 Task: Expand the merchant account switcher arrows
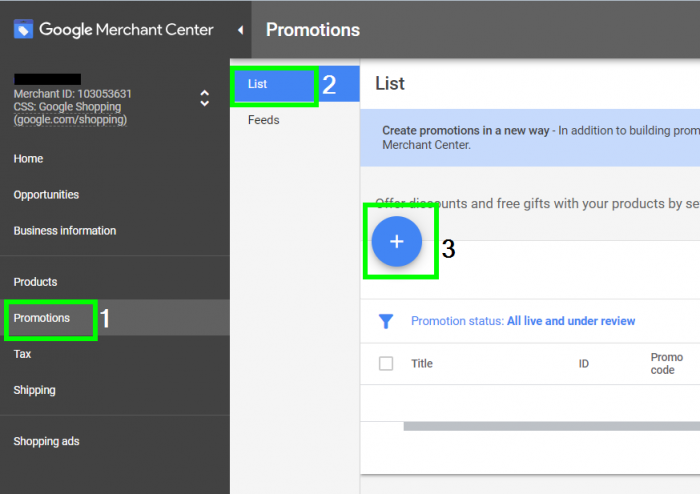point(204,98)
